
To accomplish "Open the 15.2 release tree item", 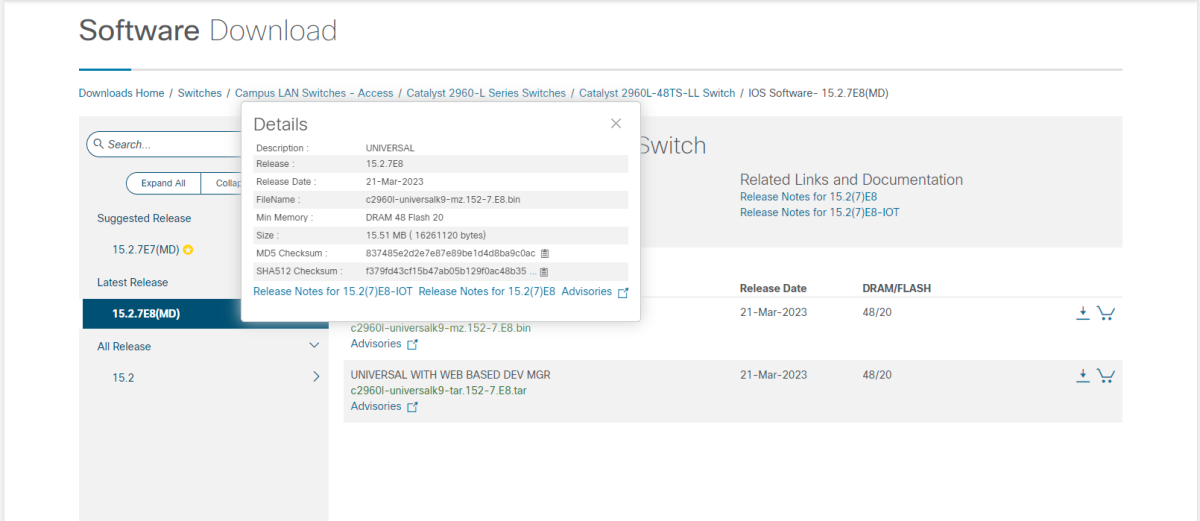I will click(123, 378).
